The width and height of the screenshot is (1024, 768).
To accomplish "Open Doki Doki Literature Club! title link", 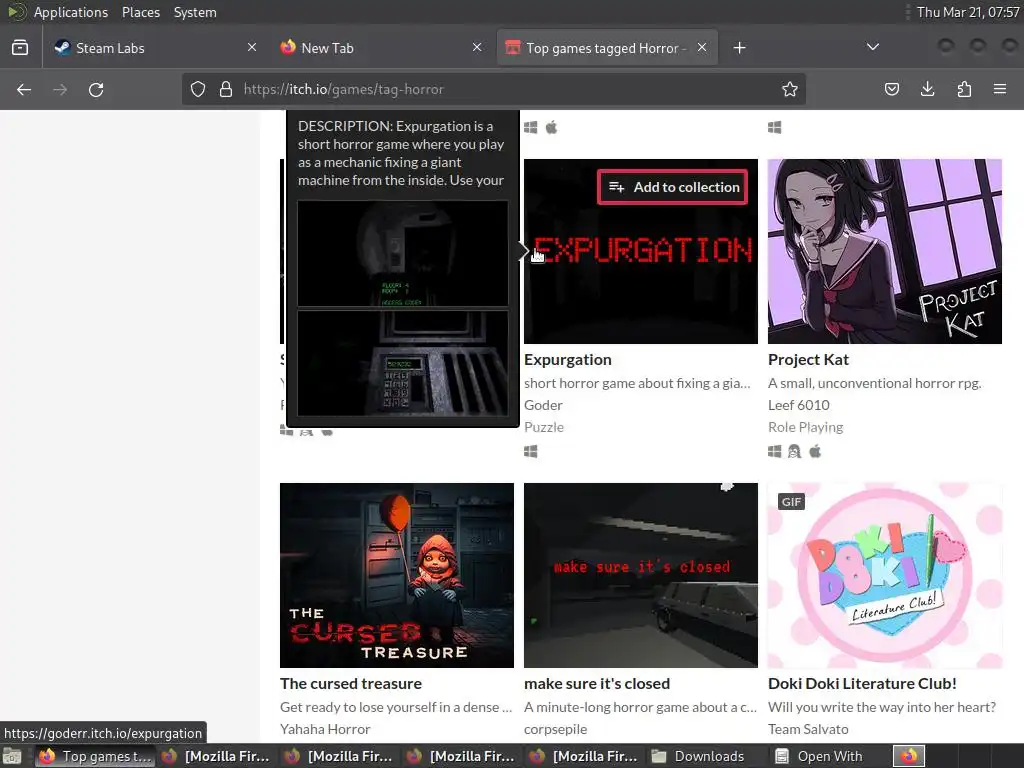I will click(862, 684).
